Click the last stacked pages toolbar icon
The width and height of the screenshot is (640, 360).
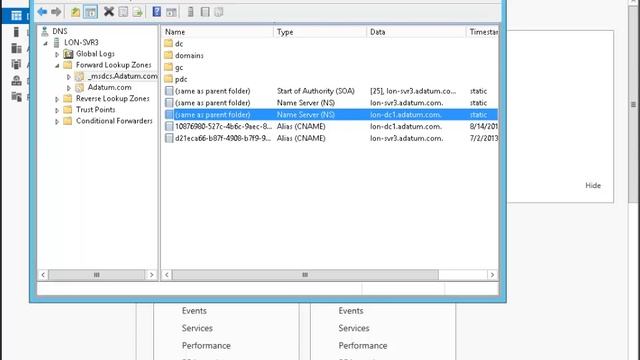(219, 12)
